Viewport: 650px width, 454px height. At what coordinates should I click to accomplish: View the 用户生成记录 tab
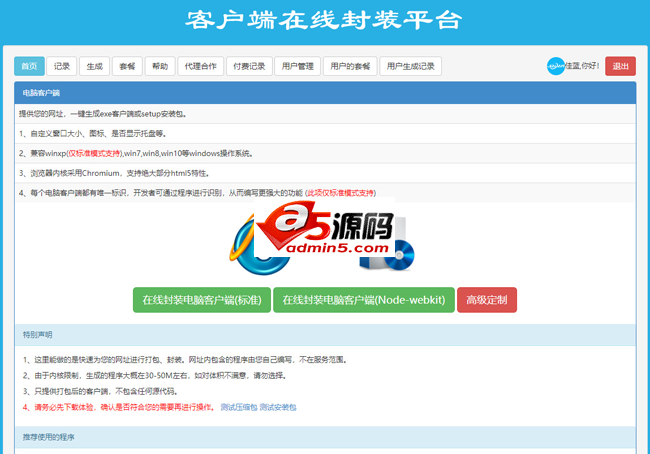click(410, 66)
